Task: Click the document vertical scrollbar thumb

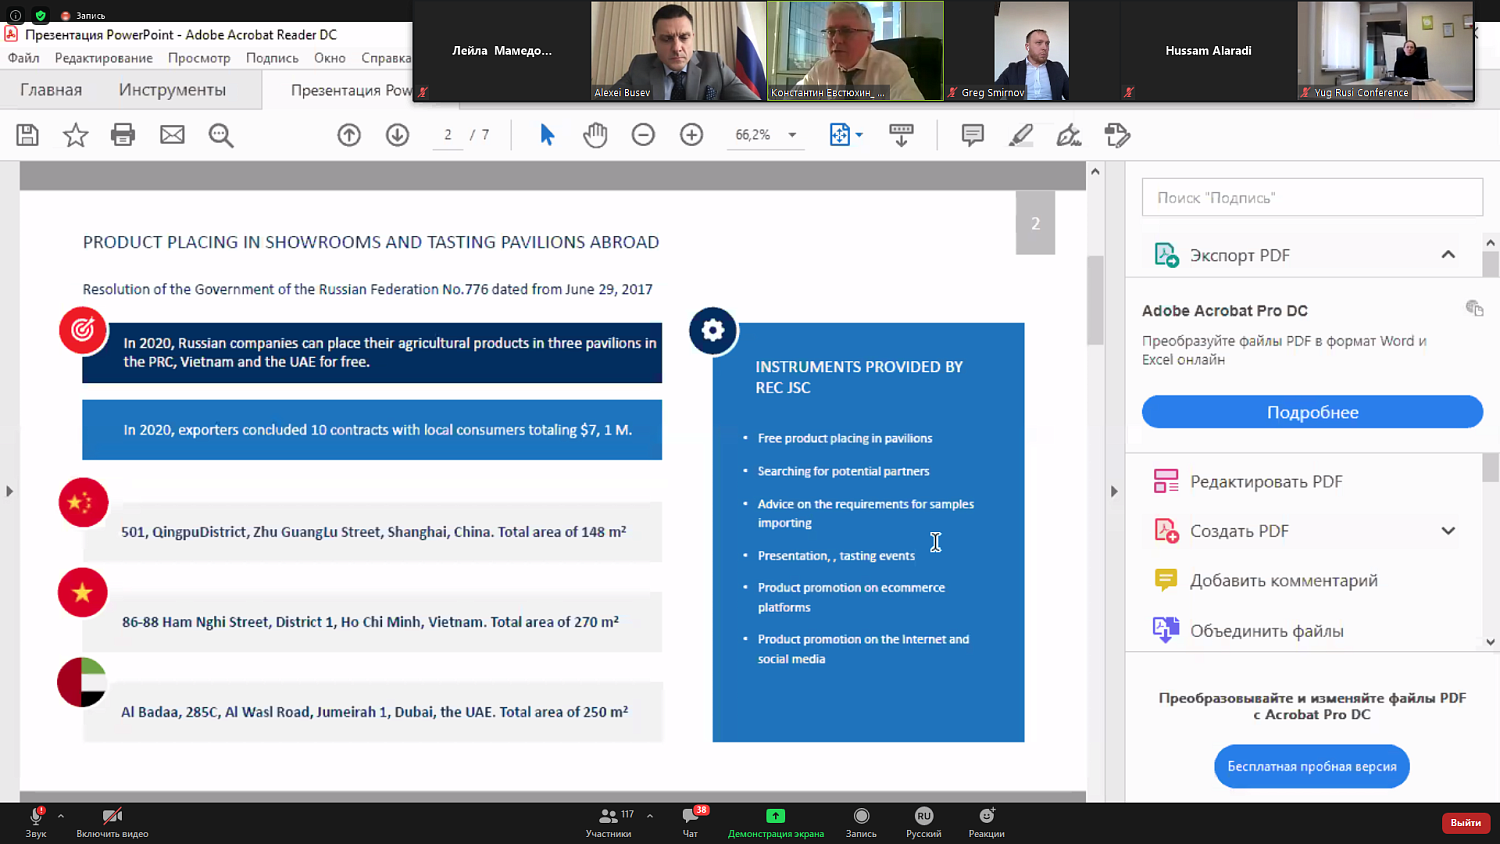Action: [x=1095, y=300]
